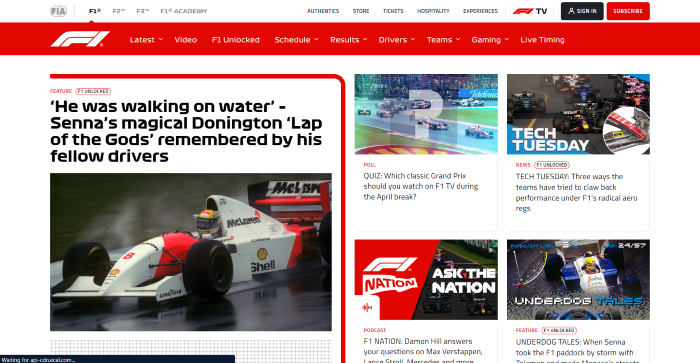
Task: Click the F1 Unlocked badge on Underdog Tales
Action: pyautogui.click(x=559, y=330)
